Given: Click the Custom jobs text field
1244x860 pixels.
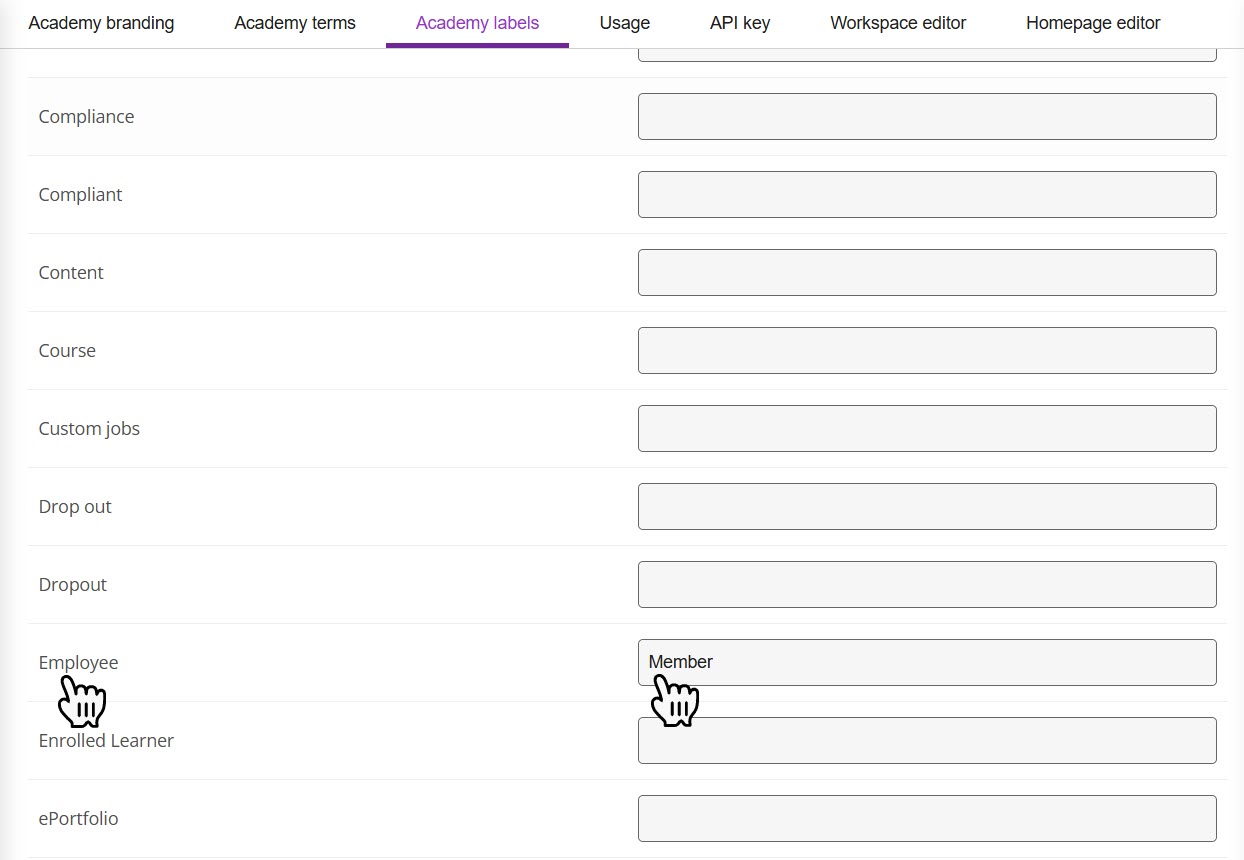Looking at the screenshot, I should (x=927, y=429).
